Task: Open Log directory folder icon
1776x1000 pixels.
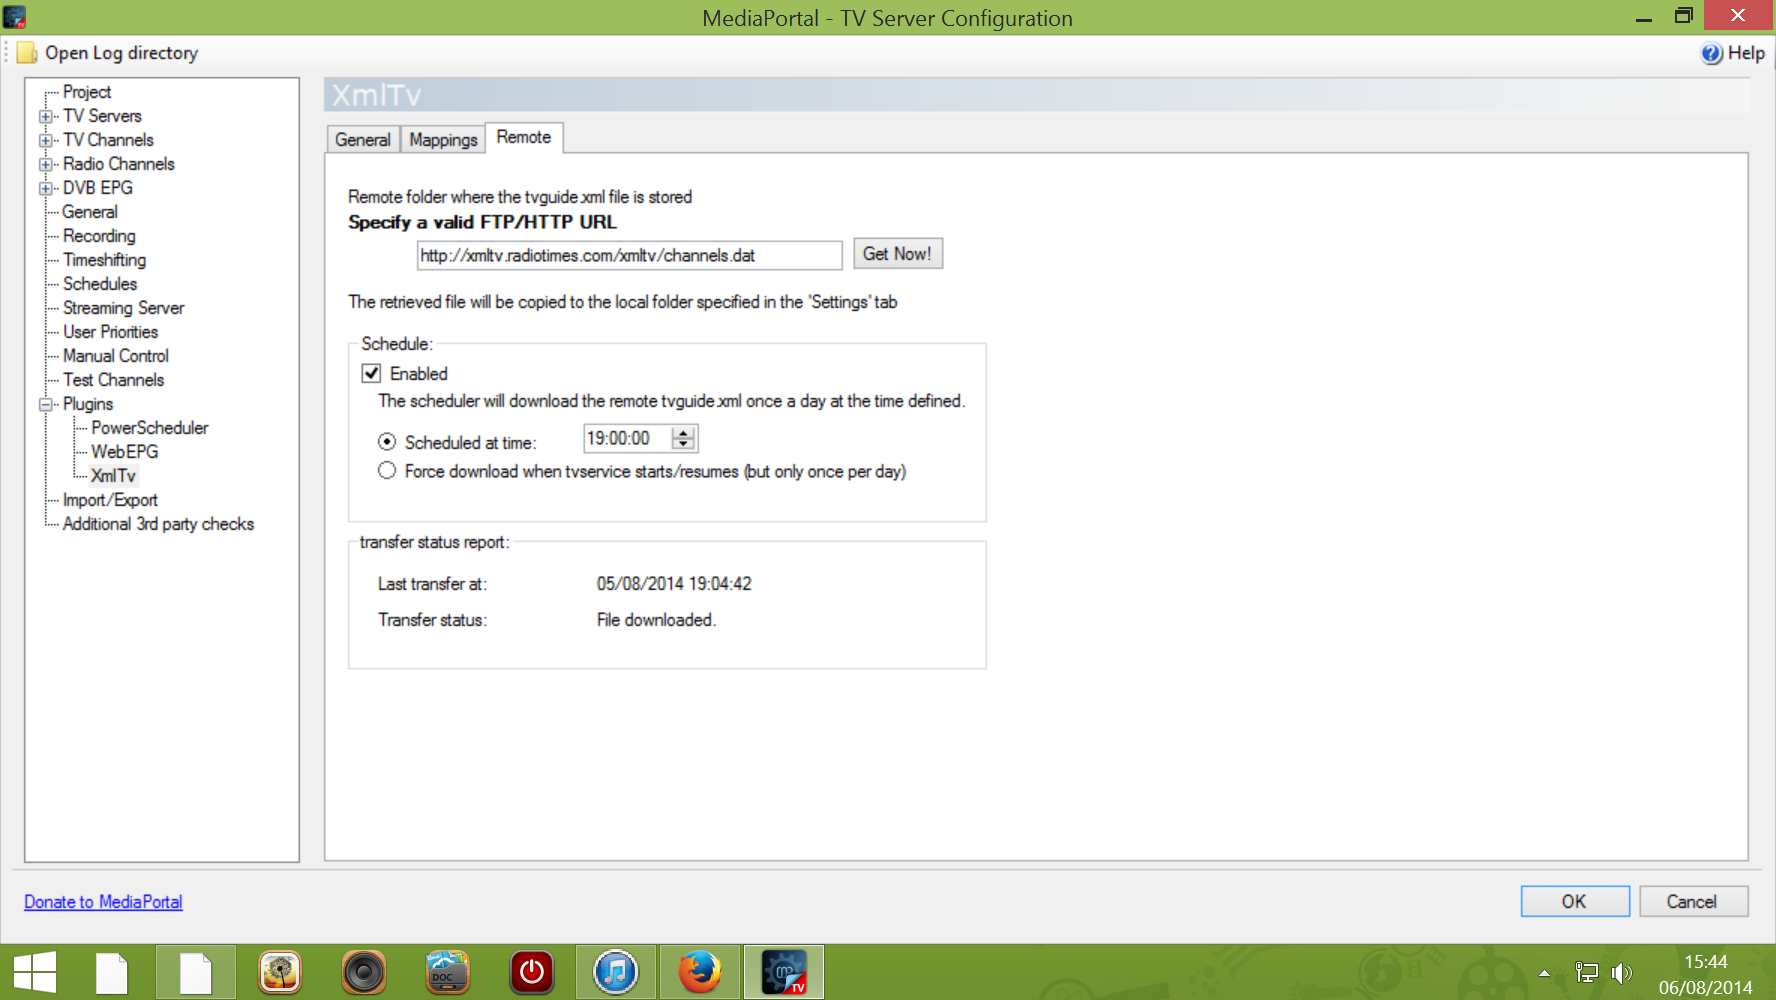Action: pyautogui.click(x=28, y=53)
